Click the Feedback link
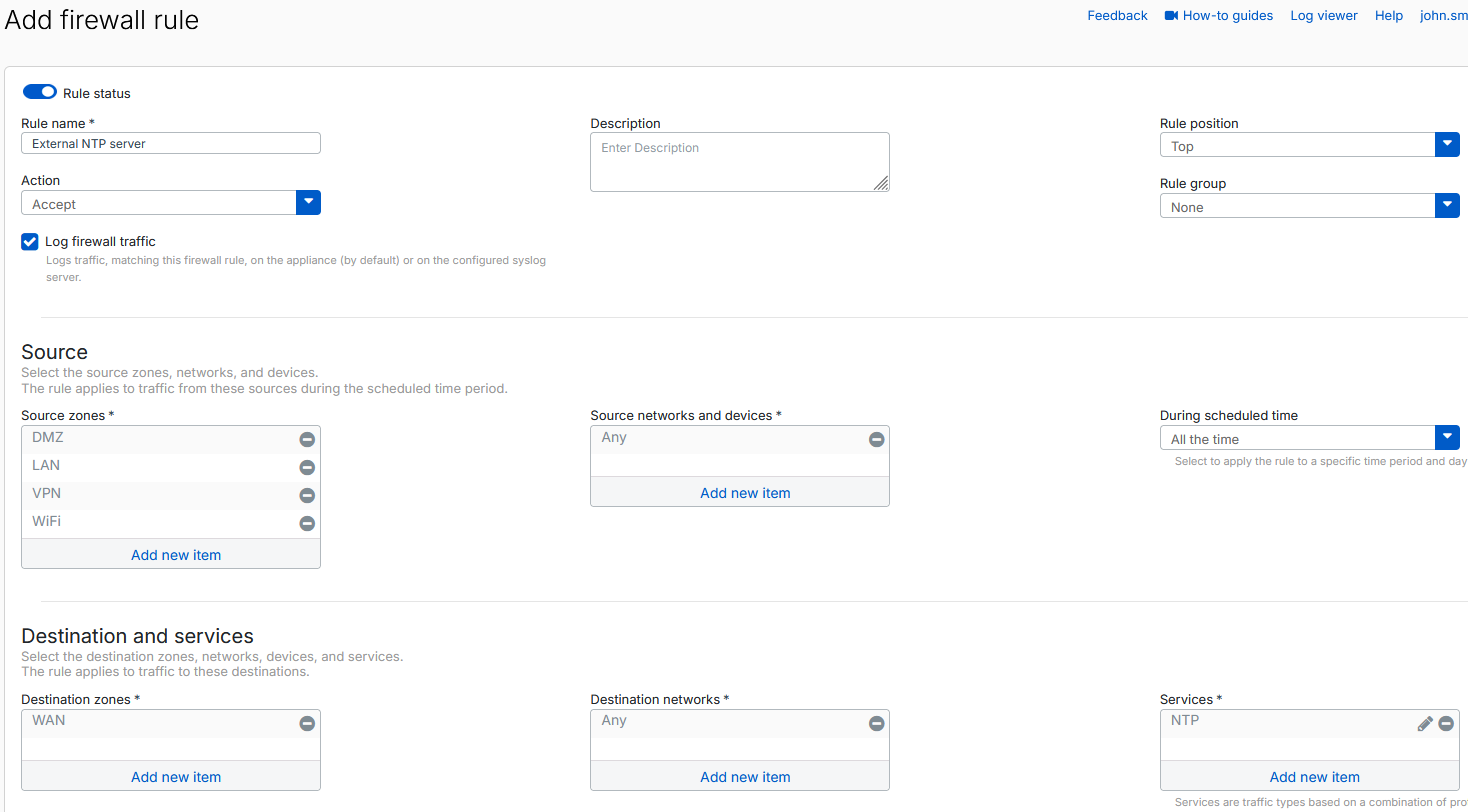 (1117, 16)
